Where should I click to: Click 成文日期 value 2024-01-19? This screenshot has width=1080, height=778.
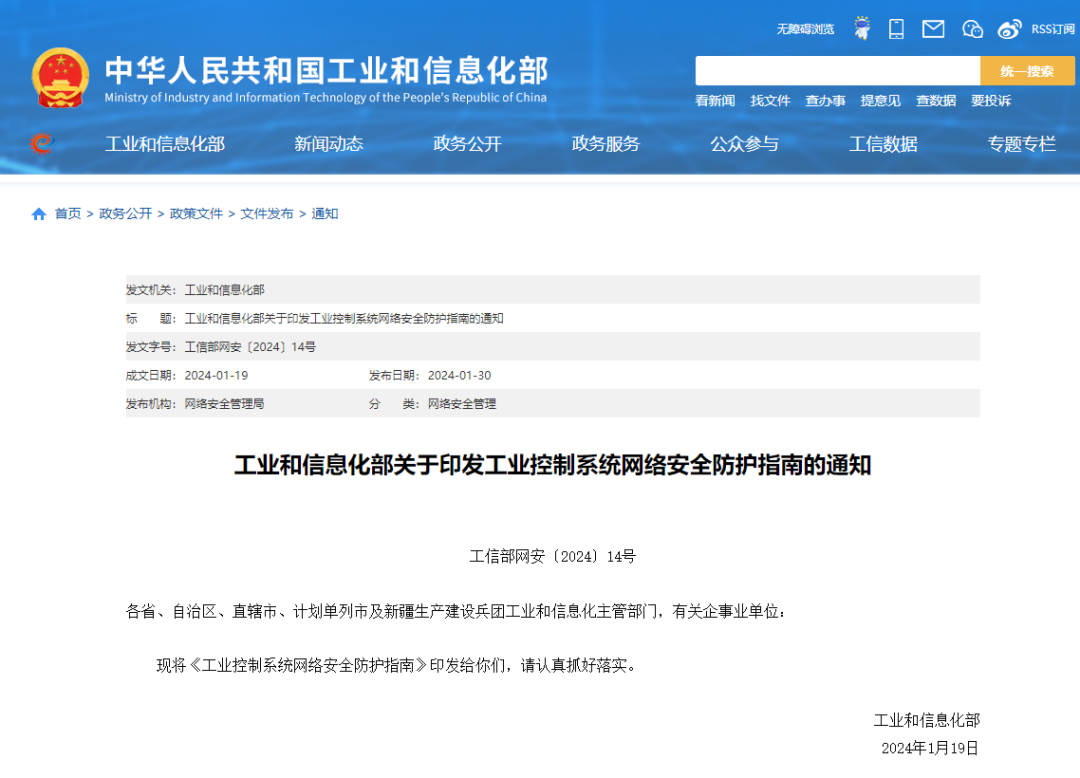[216, 375]
